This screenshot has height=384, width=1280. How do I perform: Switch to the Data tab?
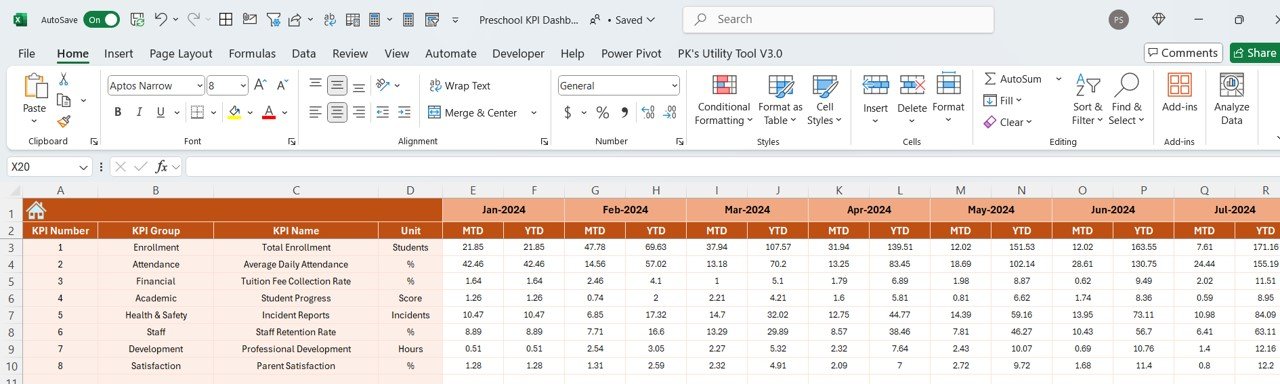coord(304,53)
